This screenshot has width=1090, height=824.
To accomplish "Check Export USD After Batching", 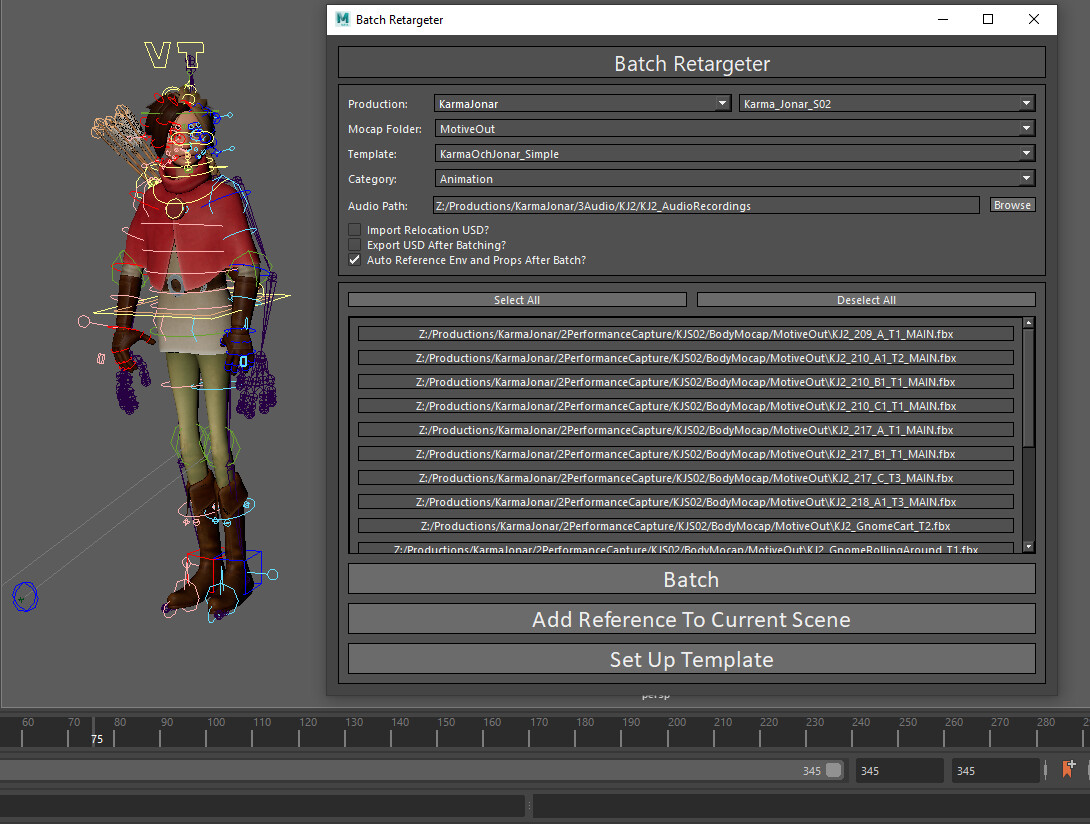I will (354, 244).
